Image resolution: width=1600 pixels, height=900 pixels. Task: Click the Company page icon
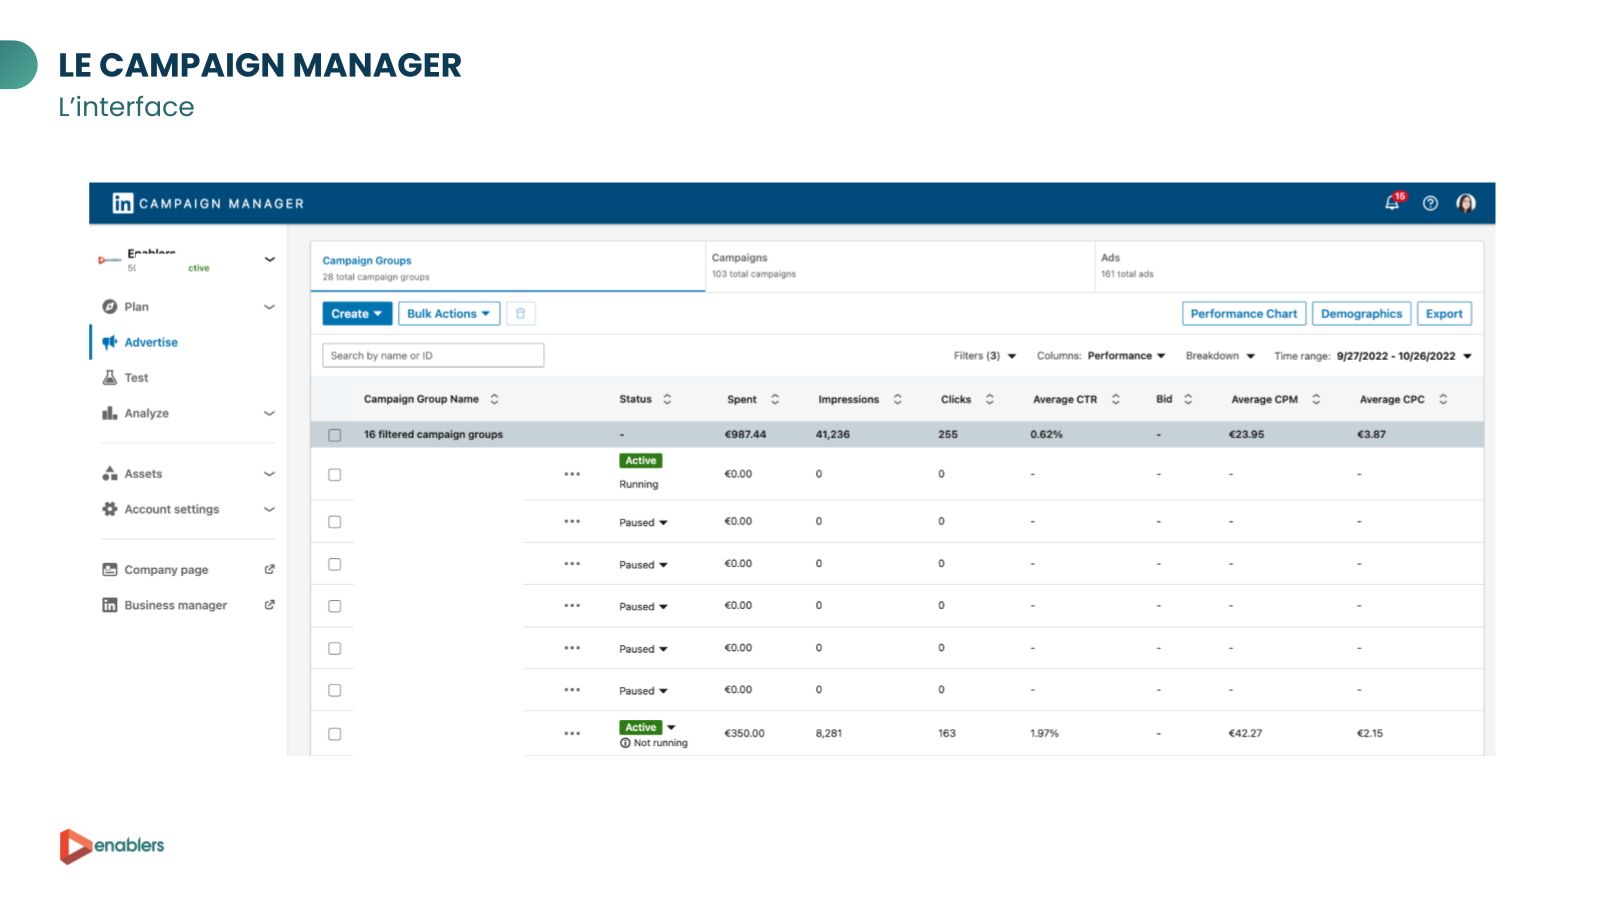click(x=110, y=570)
